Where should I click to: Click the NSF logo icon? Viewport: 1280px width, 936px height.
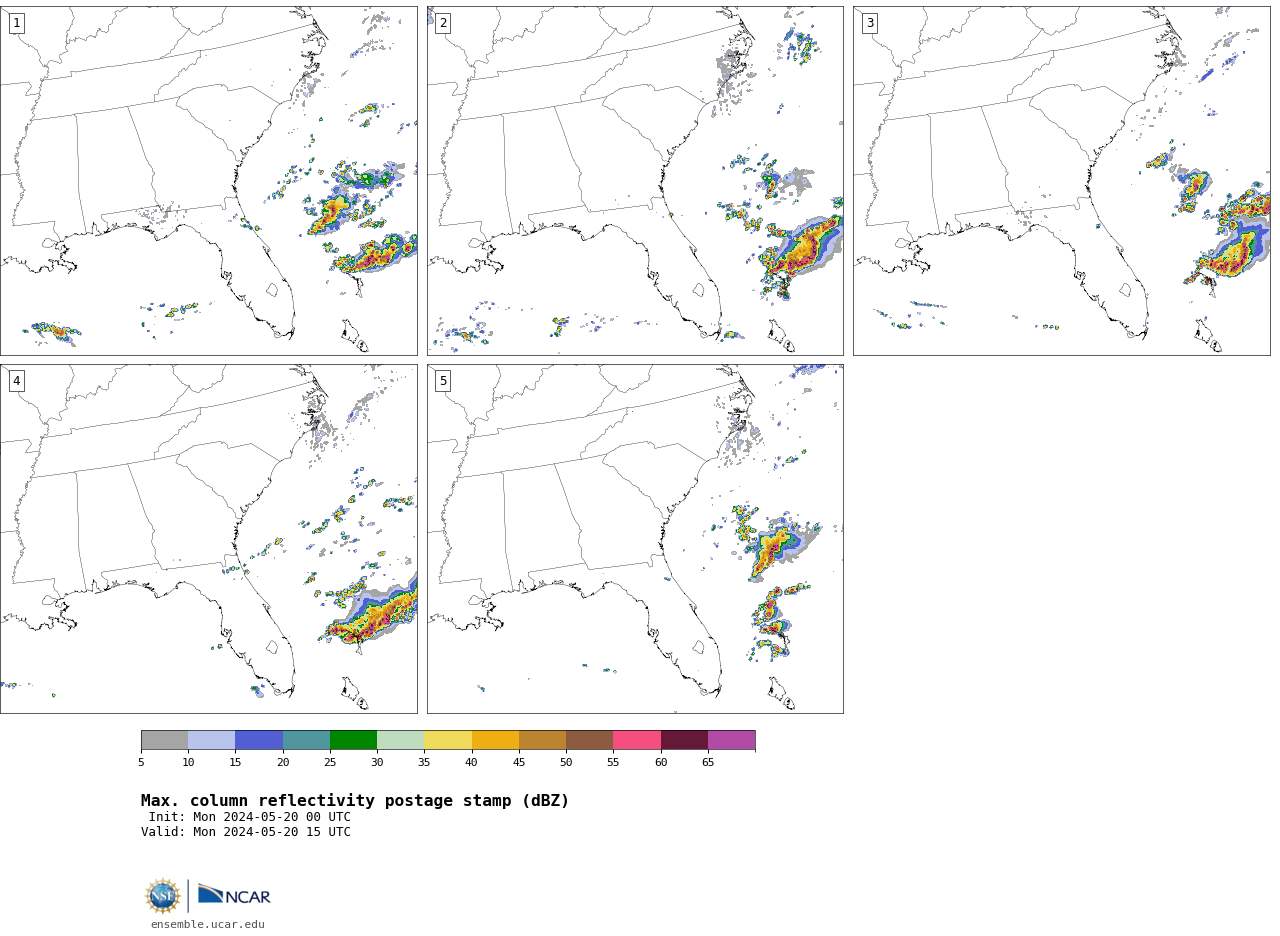coord(163,896)
